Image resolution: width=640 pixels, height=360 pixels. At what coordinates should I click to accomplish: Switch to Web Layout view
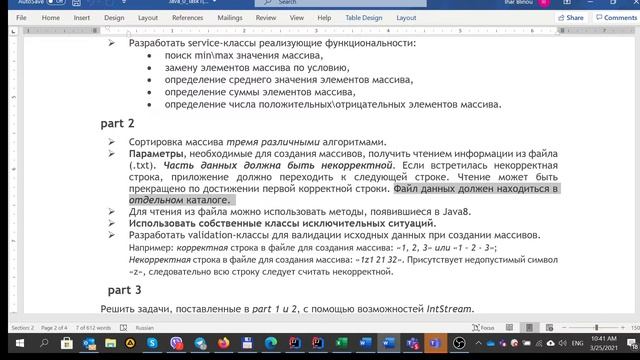[549, 327]
